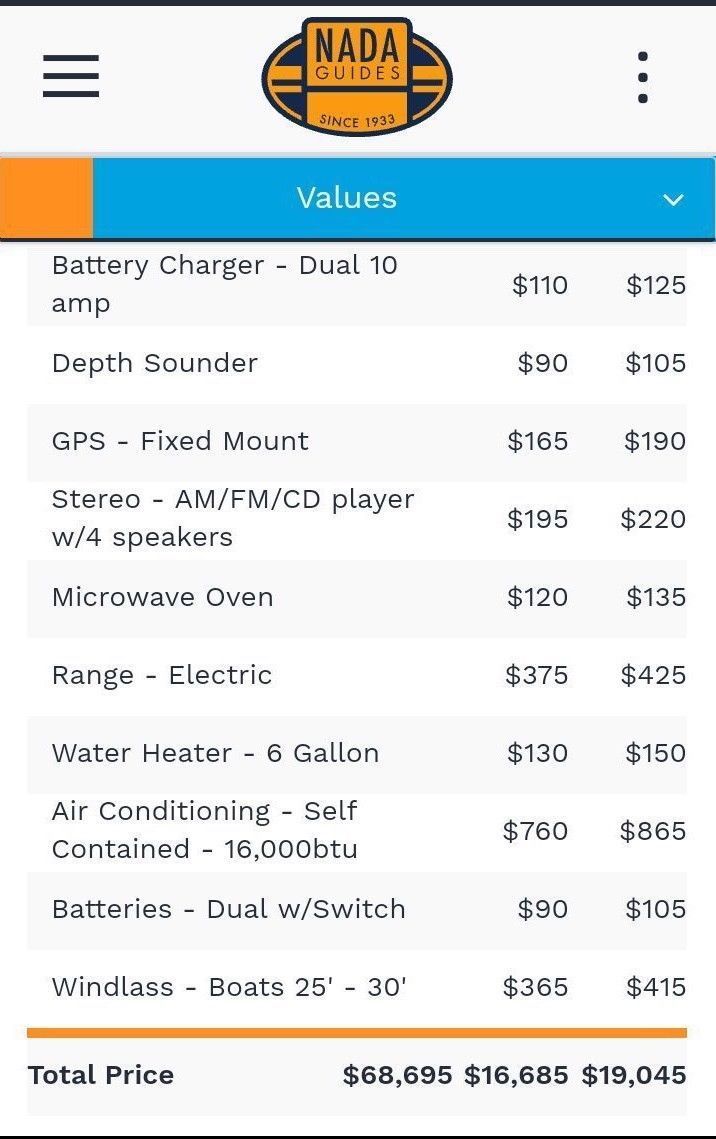Image resolution: width=716 pixels, height=1139 pixels.
Task: Click the NADA Guides logo
Action: pyautogui.click(x=357, y=77)
